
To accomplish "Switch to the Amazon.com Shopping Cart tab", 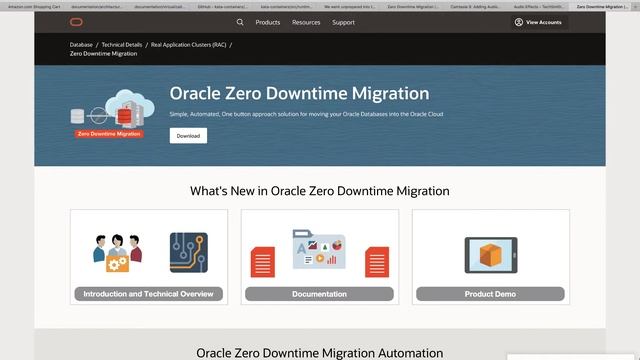I will pos(34,7).
